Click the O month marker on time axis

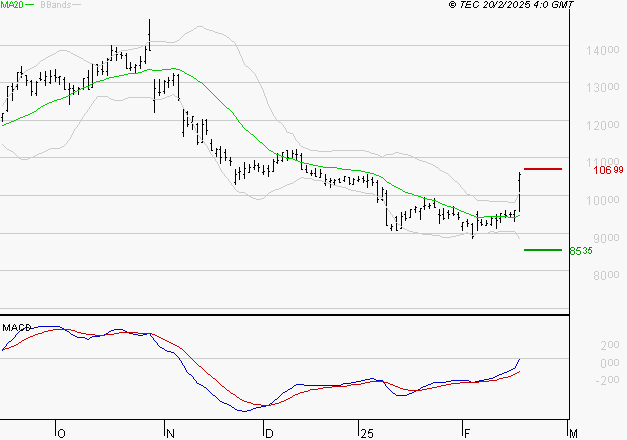click(61, 434)
